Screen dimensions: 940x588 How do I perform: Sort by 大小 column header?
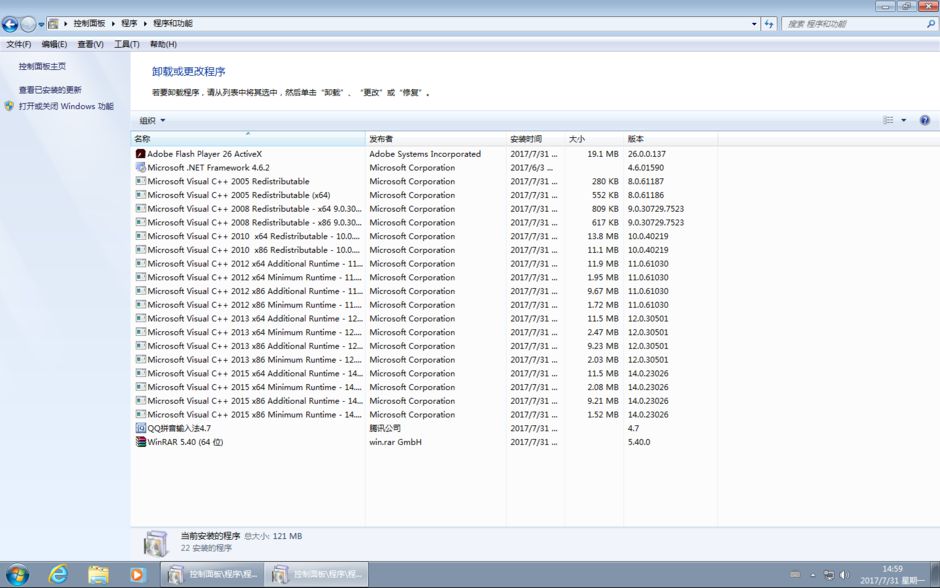[x=593, y=139]
